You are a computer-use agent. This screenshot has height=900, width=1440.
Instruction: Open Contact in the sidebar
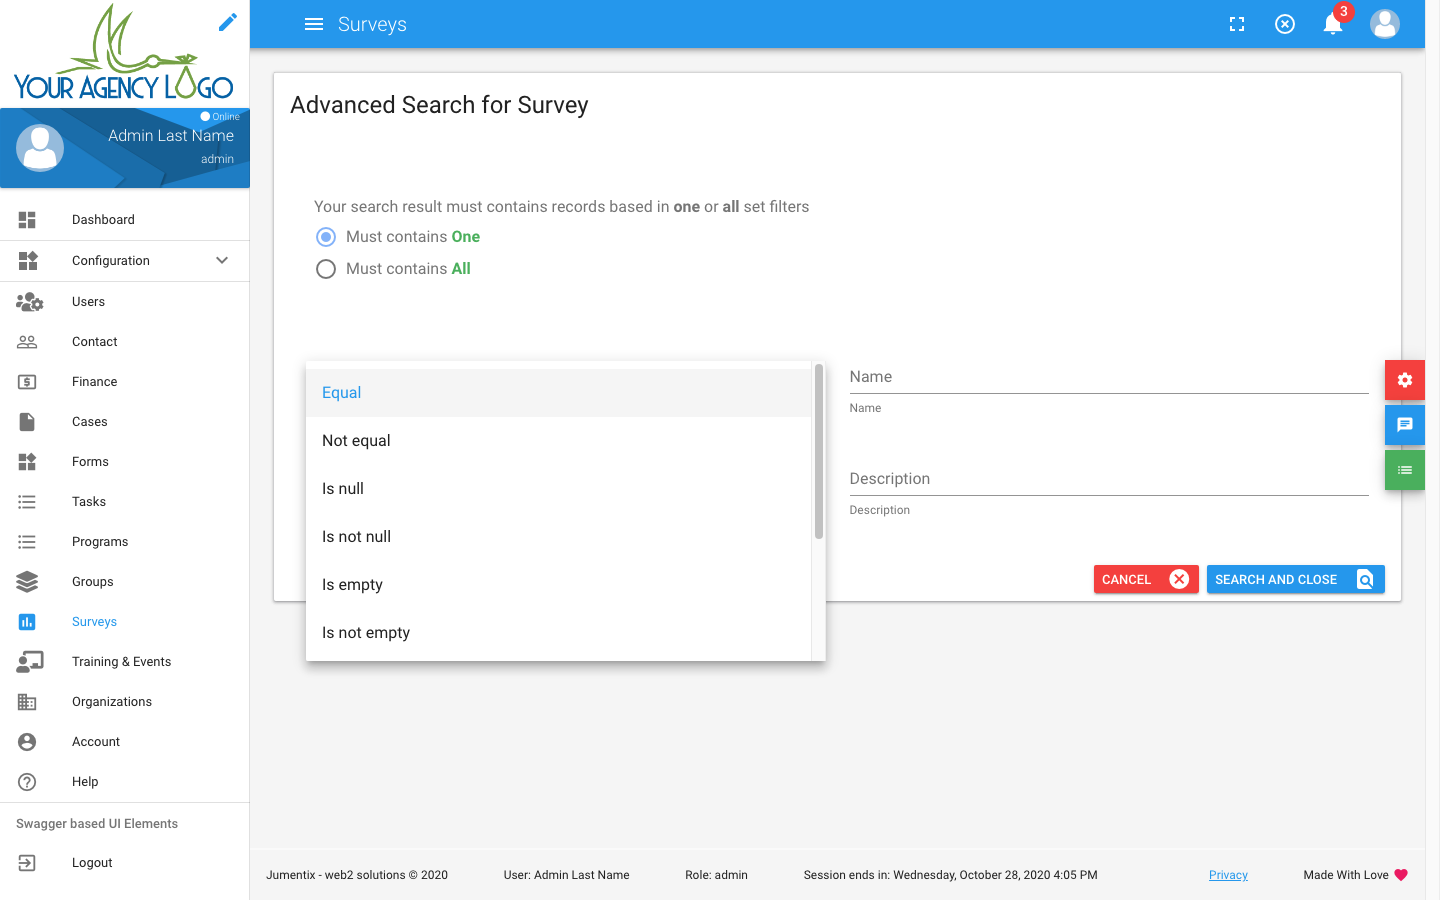[125, 342]
